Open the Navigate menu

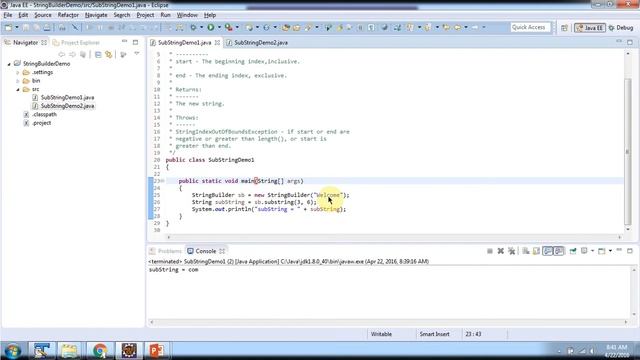tap(96, 15)
